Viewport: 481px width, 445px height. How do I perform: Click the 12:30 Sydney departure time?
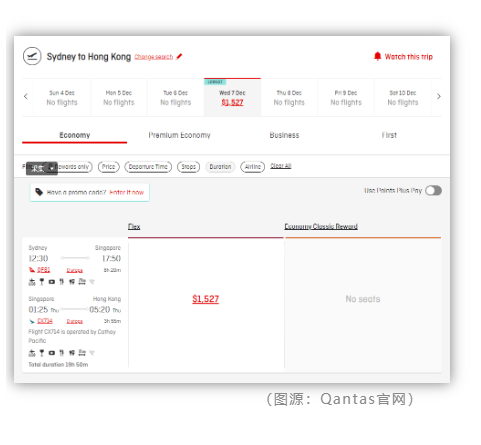pos(38,258)
